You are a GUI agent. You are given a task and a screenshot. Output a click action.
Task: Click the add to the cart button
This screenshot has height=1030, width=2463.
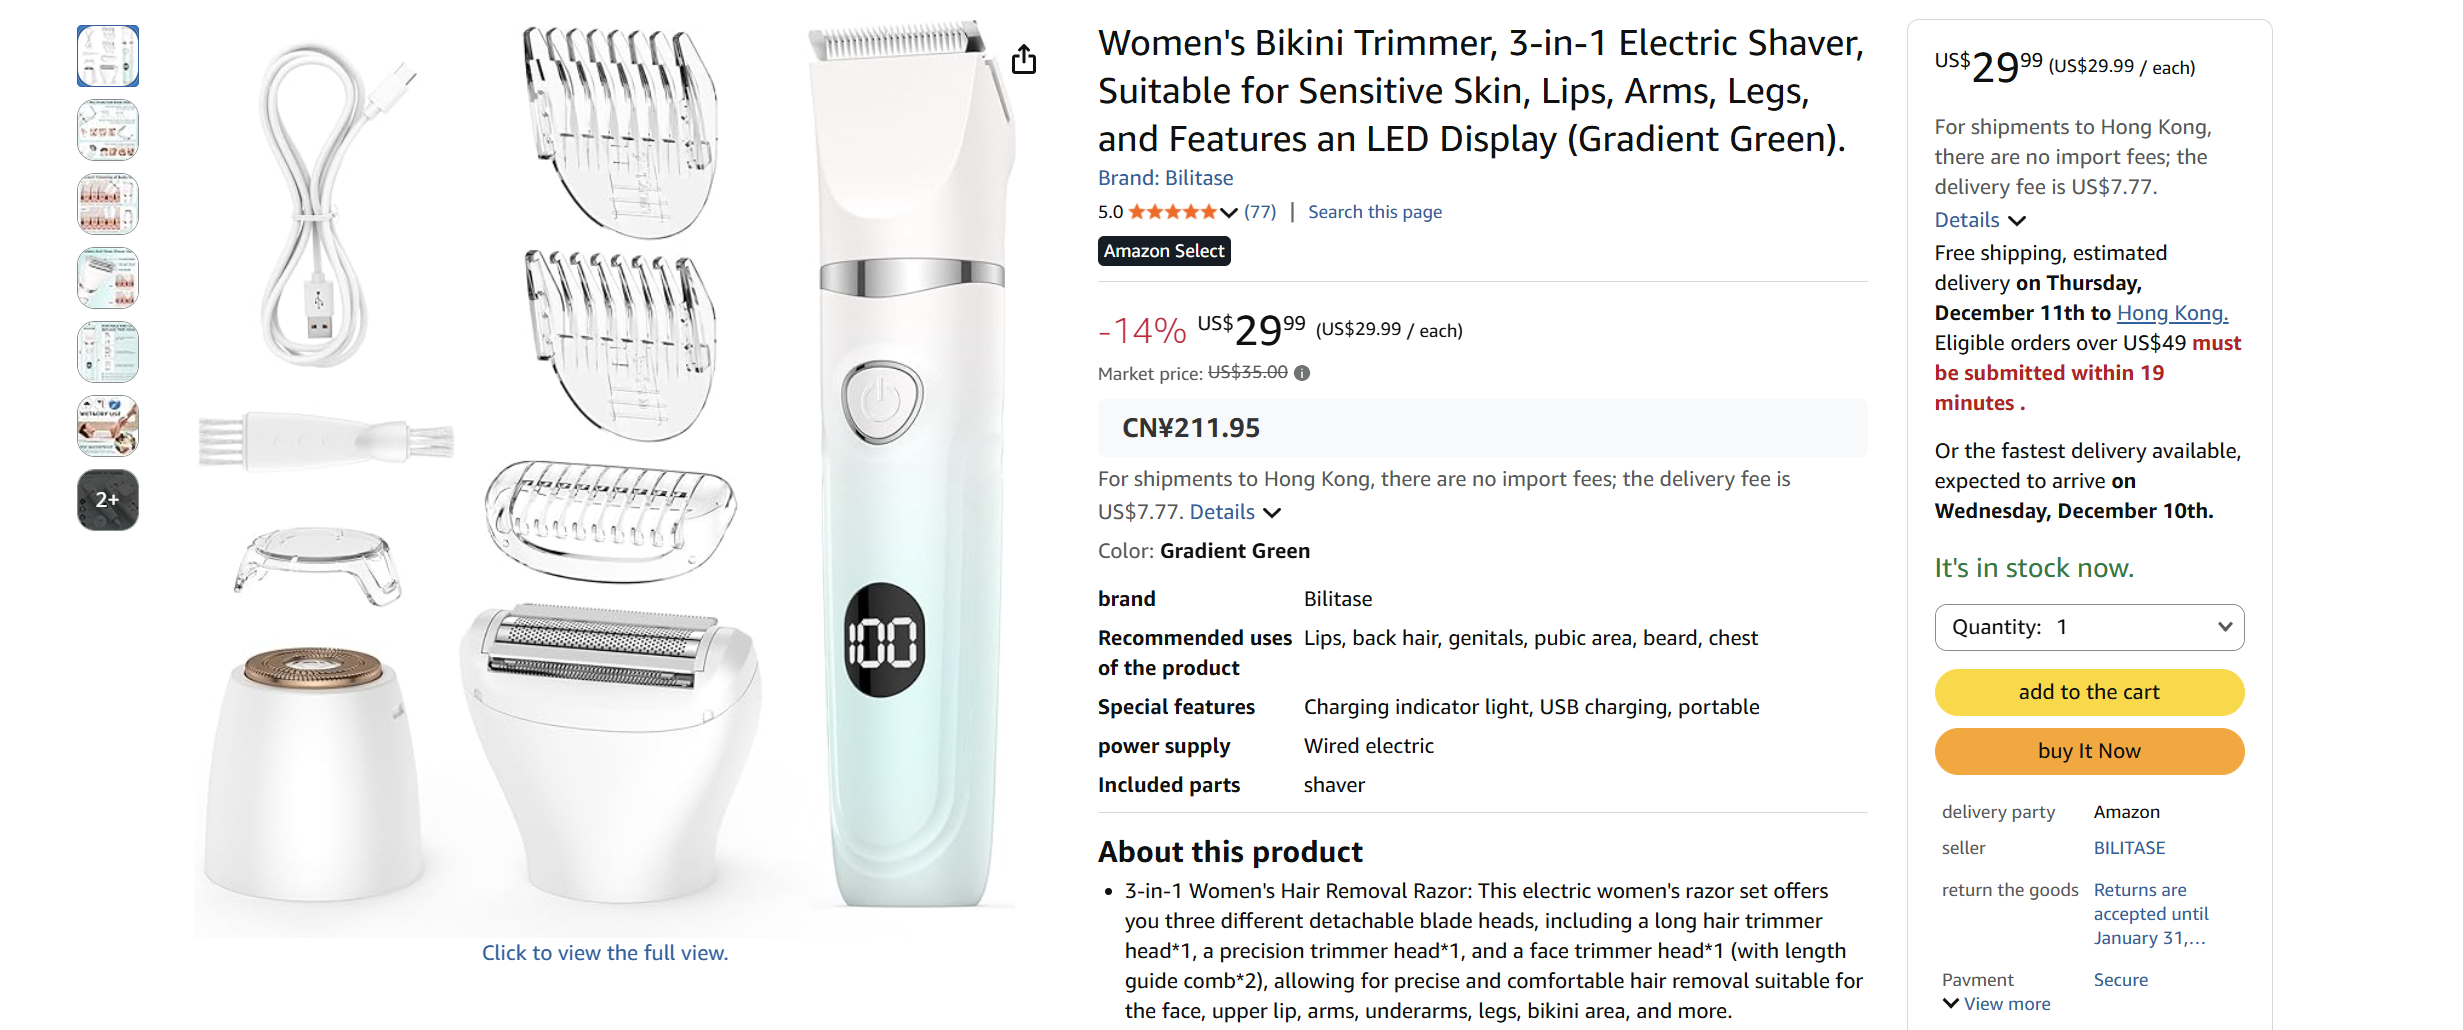click(x=2088, y=692)
